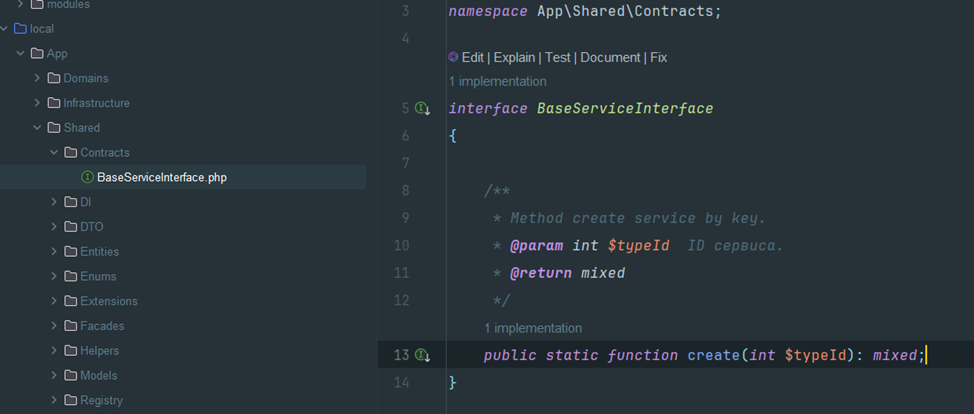Click the Edit AI action link
This screenshot has width=974, height=414.
tap(473, 57)
